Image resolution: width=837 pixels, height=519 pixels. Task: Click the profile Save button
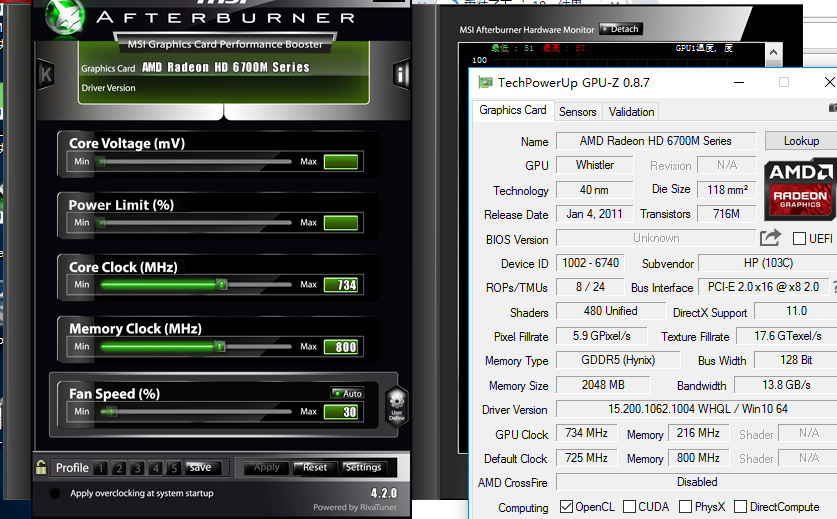[201, 468]
